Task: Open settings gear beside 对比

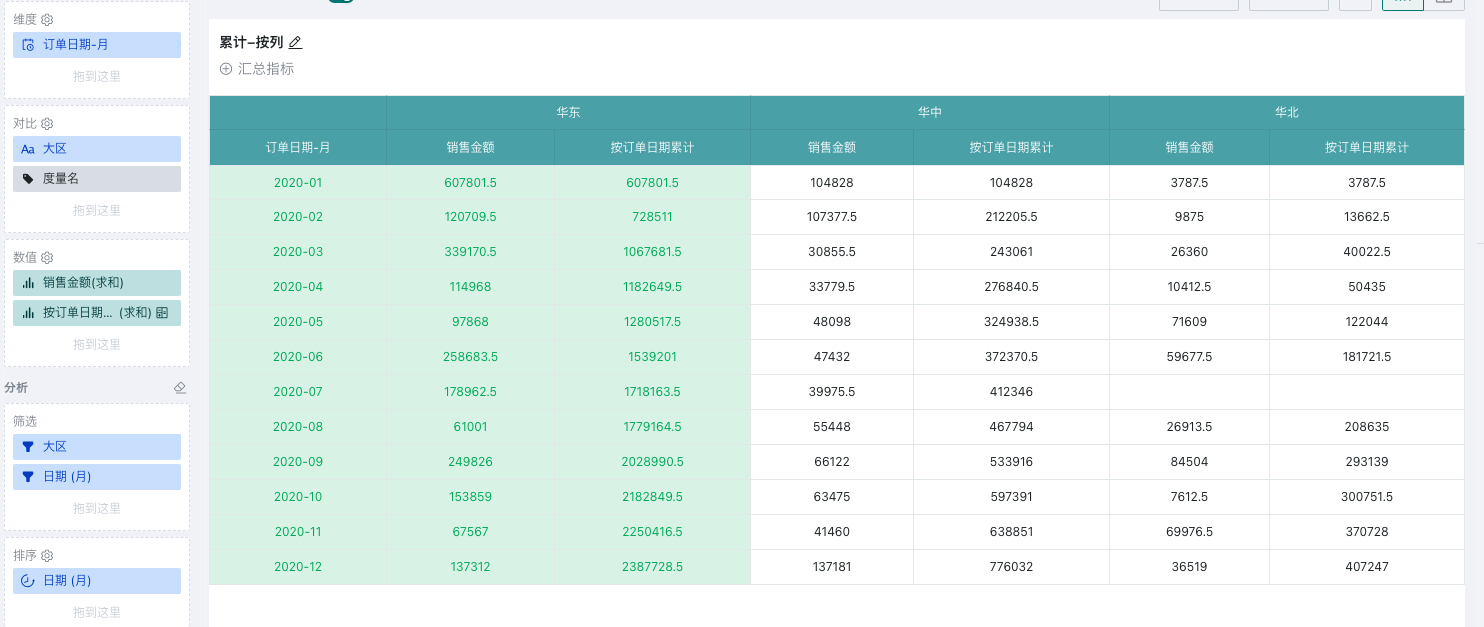Action: coord(47,124)
